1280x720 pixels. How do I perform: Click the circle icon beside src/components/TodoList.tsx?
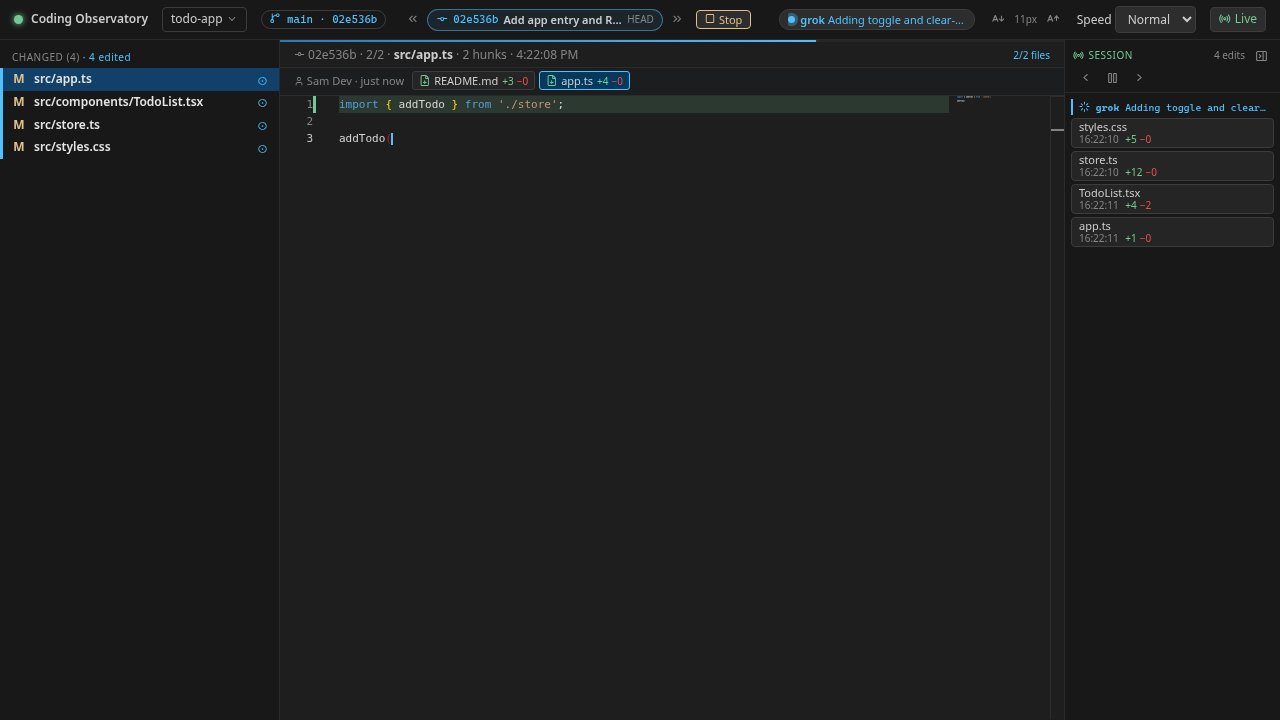[x=263, y=103]
